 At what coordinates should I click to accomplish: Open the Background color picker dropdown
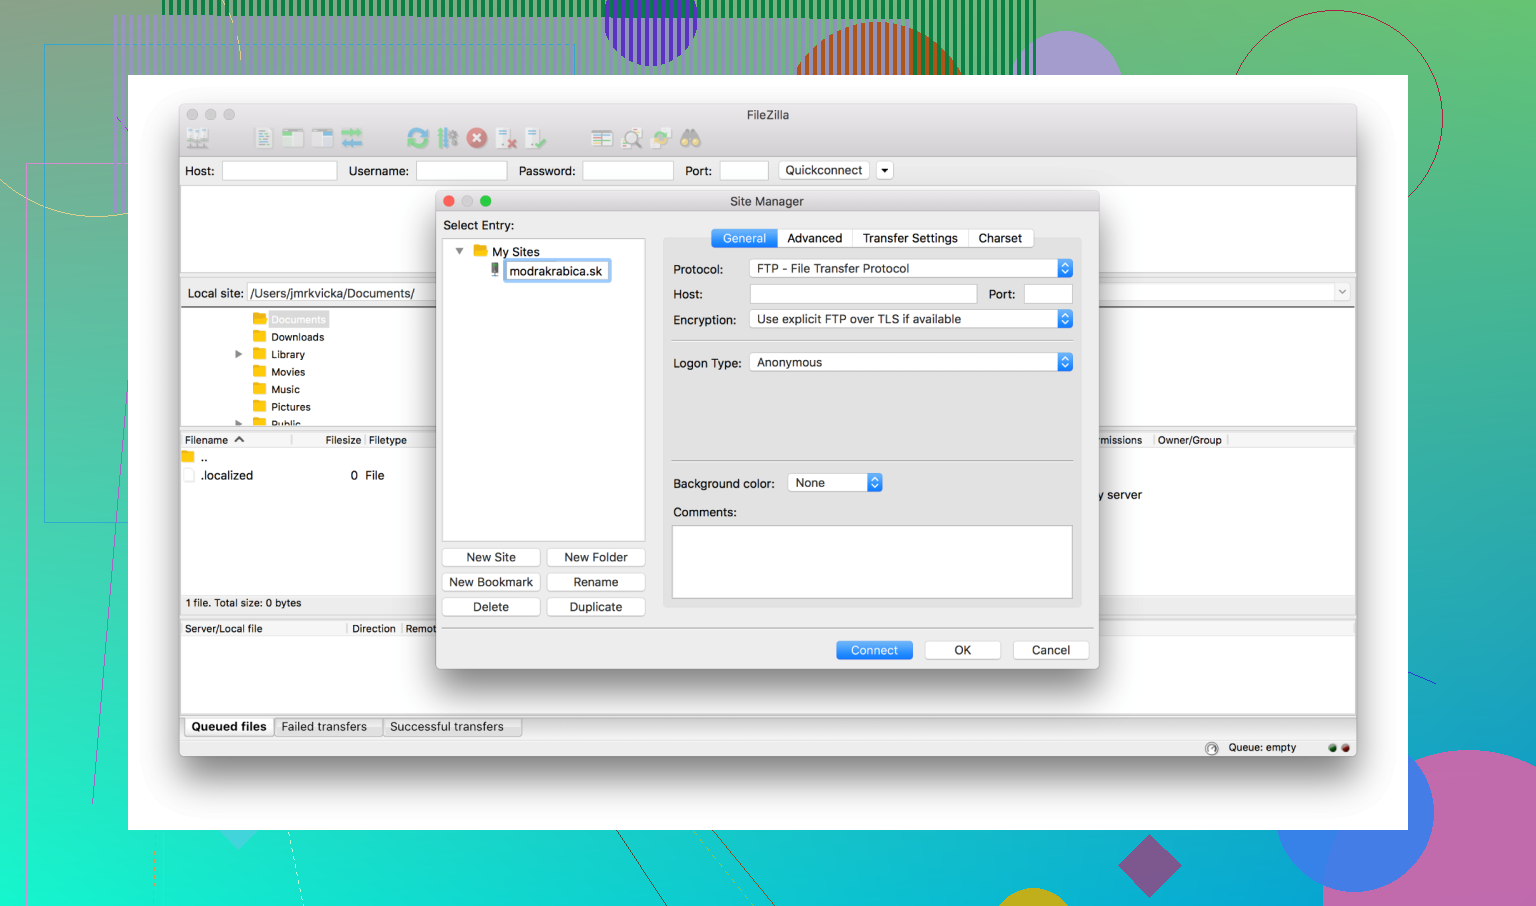coord(835,483)
